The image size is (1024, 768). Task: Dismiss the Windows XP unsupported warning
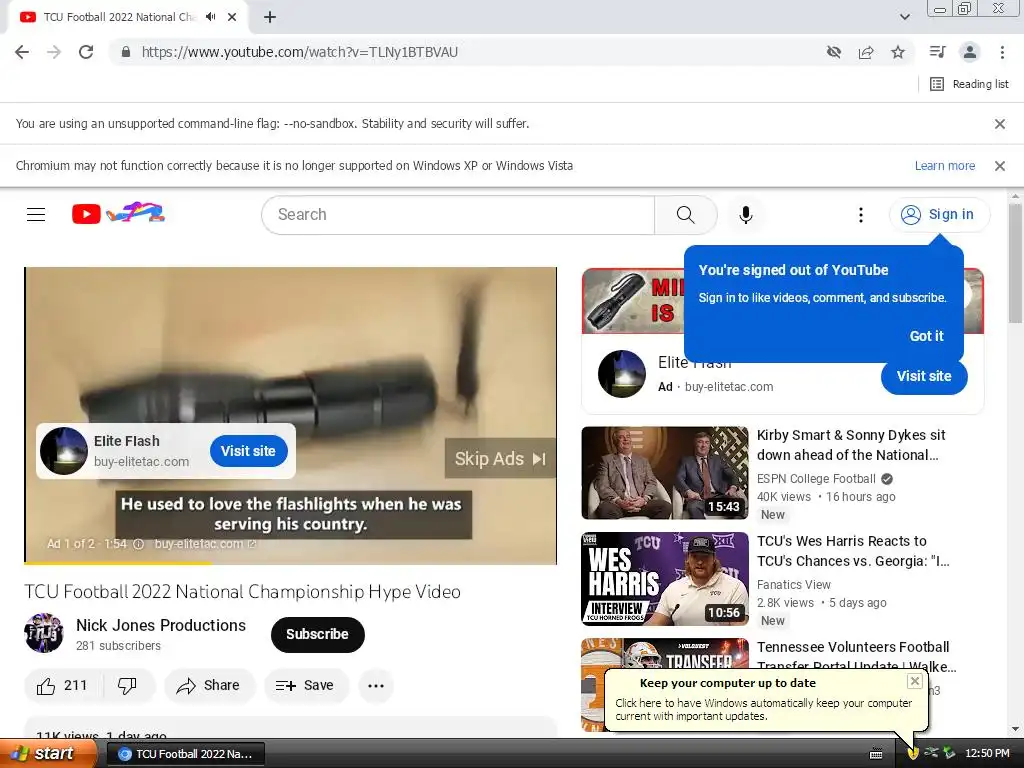click(1000, 166)
